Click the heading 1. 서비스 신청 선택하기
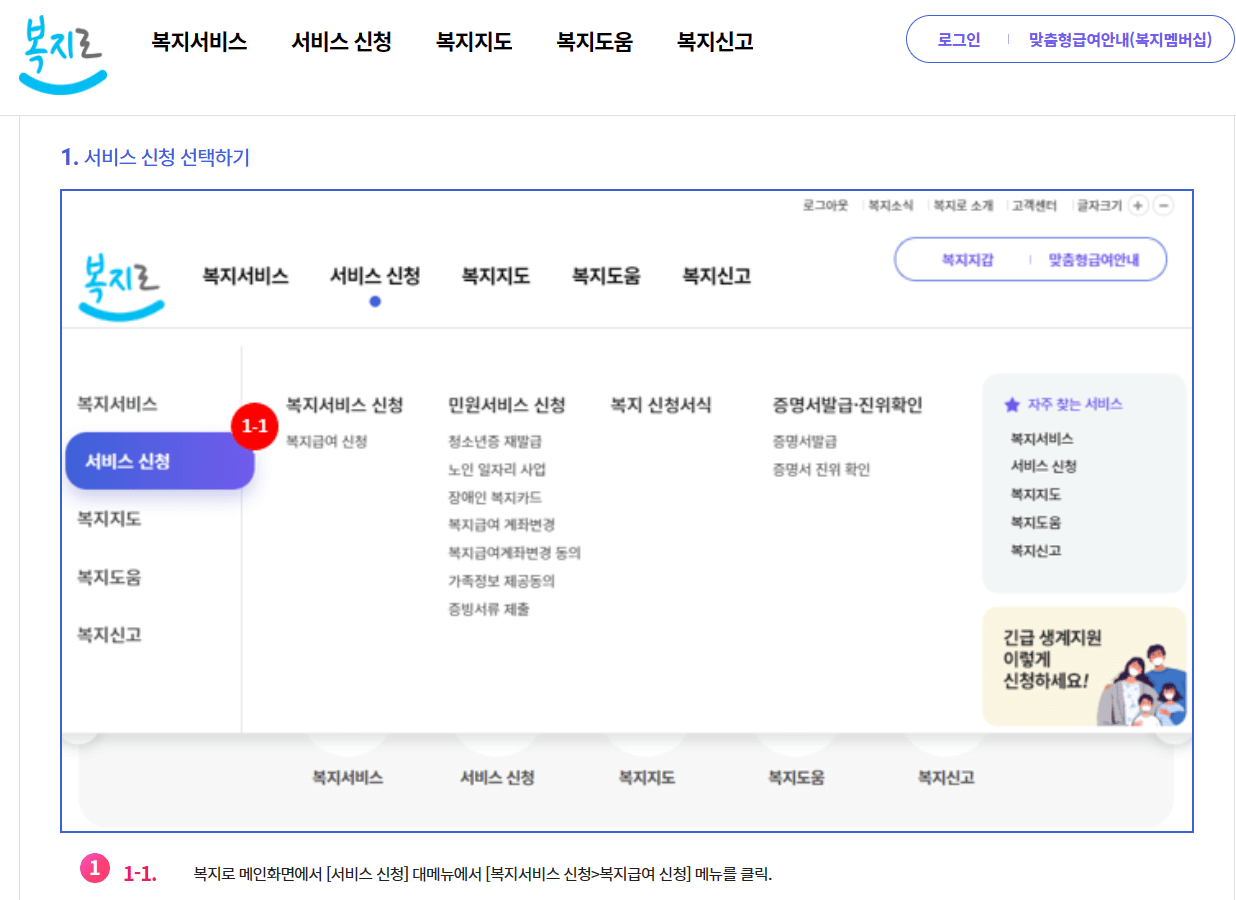The width and height of the screenshot is (1236, 900). point(155,157)
